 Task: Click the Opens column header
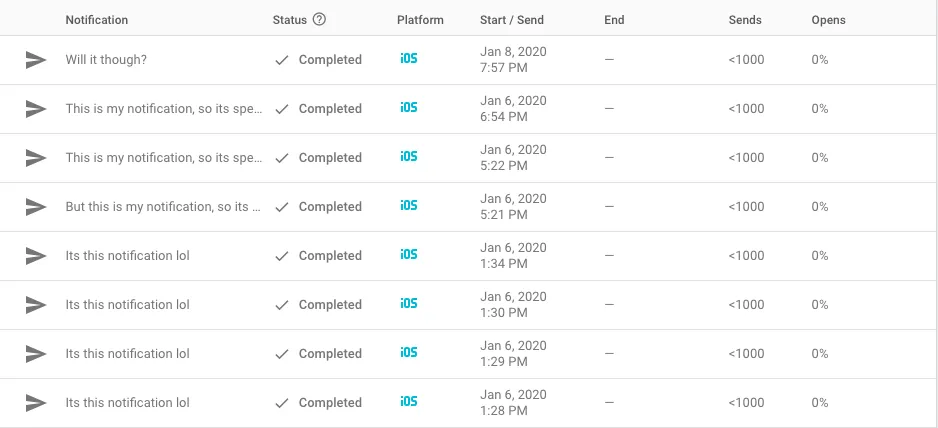[x=827, y=20]
